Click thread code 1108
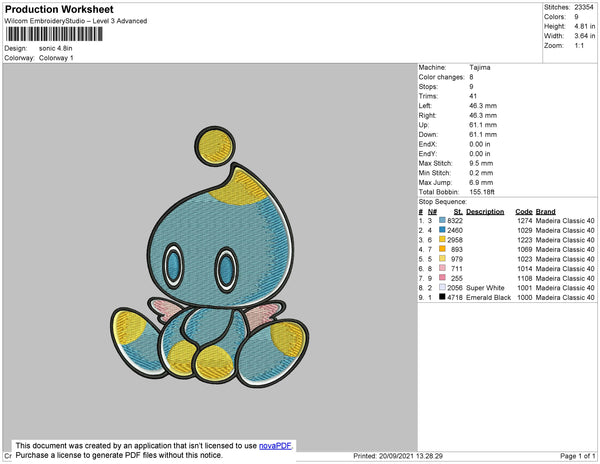 525,278
